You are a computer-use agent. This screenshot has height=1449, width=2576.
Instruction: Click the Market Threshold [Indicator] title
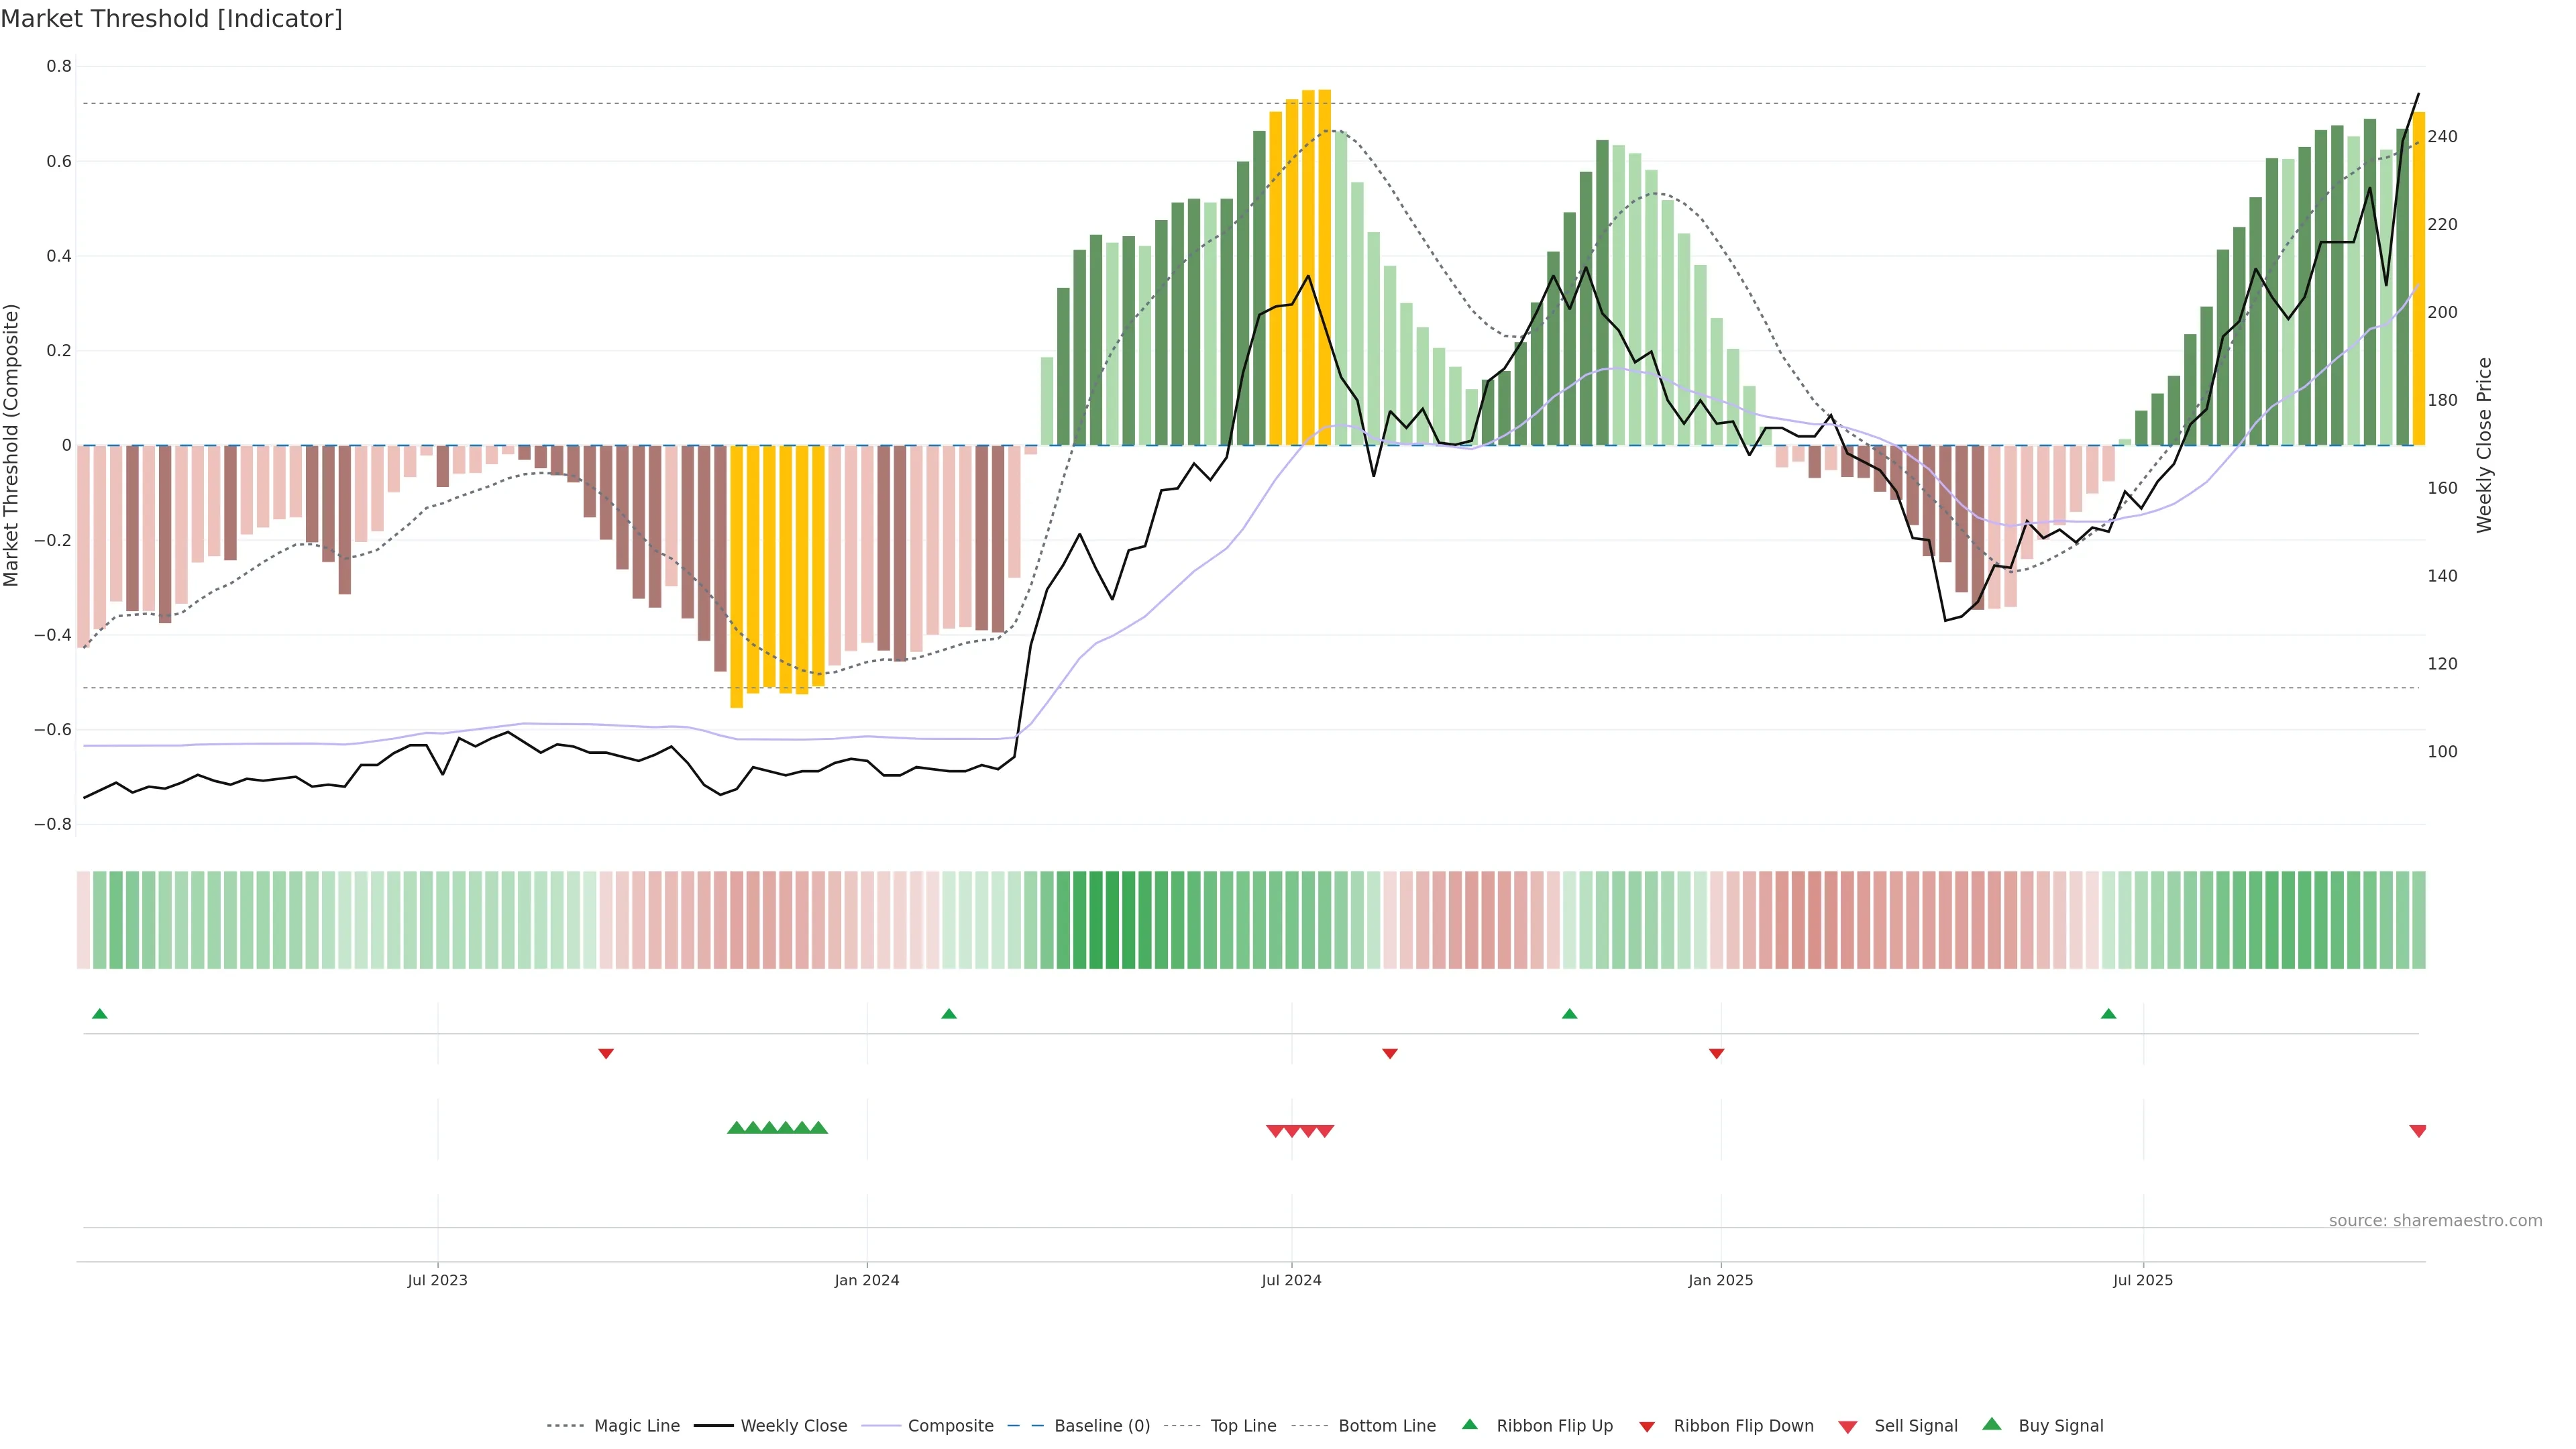pyautogui.click(x=171, y=19)
